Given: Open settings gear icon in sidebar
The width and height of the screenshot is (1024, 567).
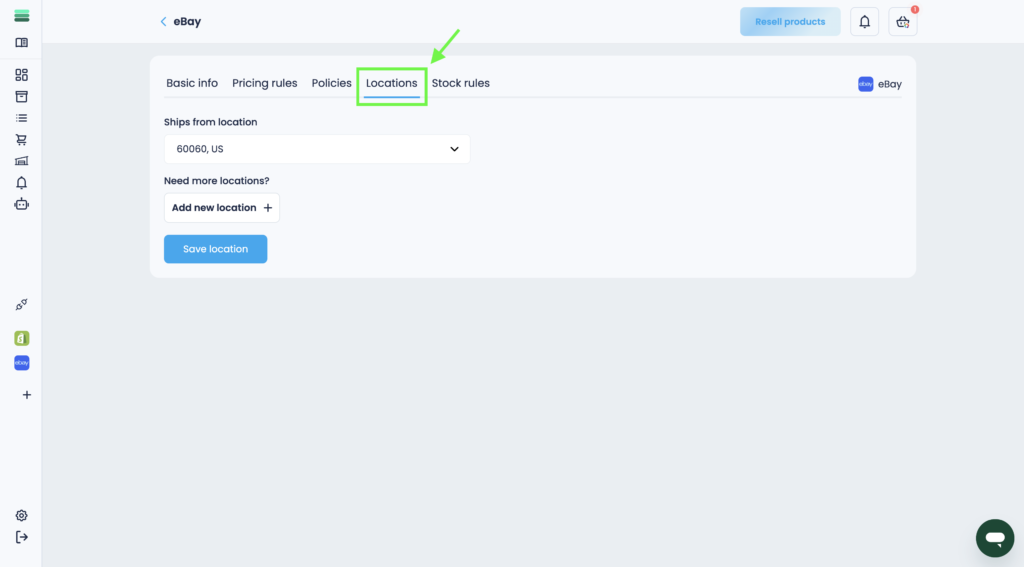Looking at the screenshot, I should (21, 516).
